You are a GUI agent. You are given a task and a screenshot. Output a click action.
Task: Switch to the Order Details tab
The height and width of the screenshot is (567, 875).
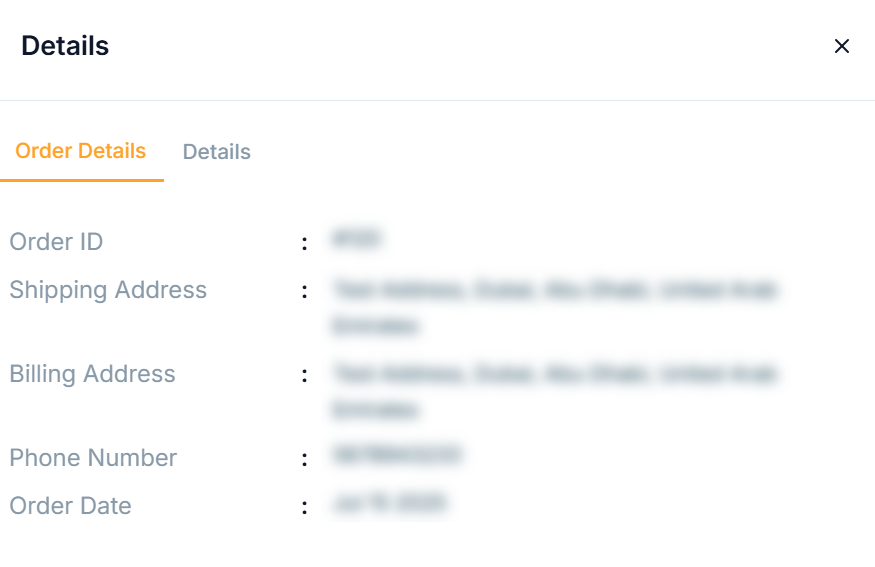point(81,151)
